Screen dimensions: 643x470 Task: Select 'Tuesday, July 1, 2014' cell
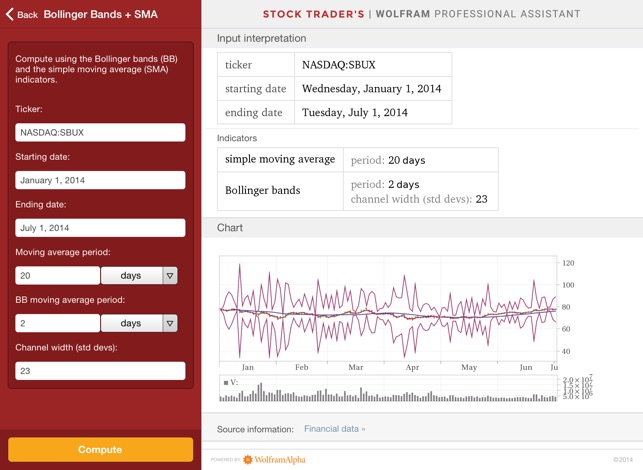click(x=373, y=112)
